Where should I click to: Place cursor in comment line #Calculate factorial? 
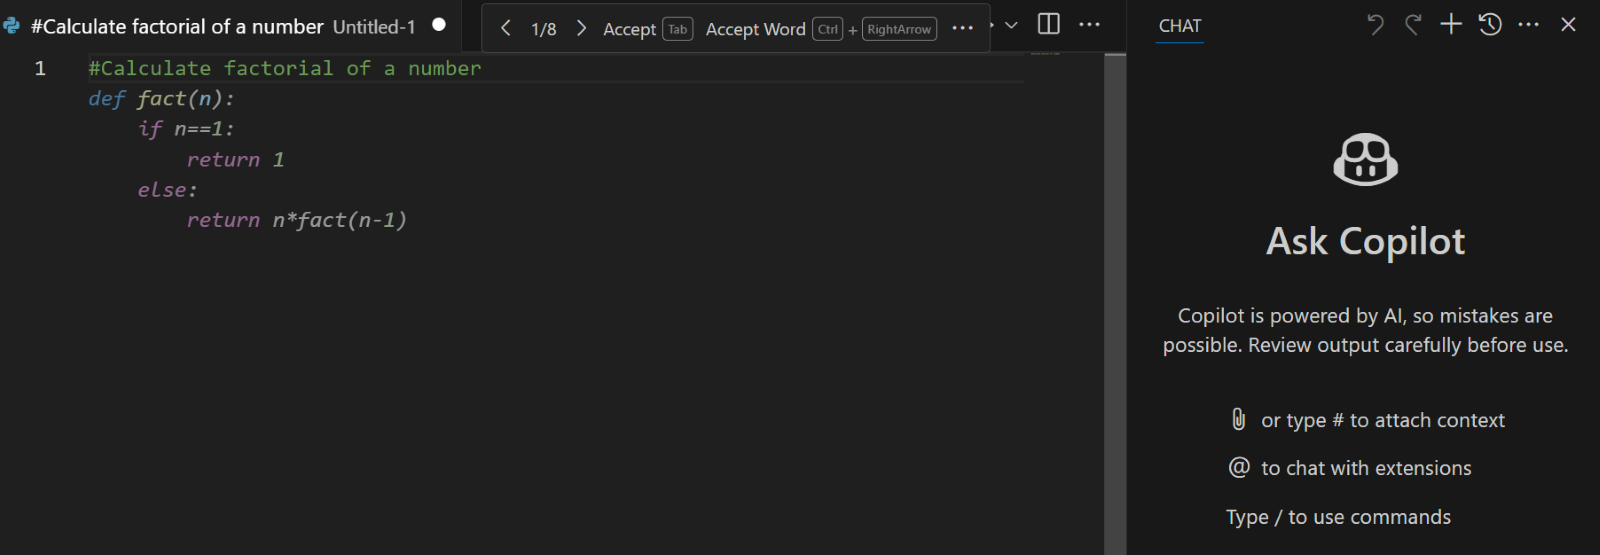285,68
